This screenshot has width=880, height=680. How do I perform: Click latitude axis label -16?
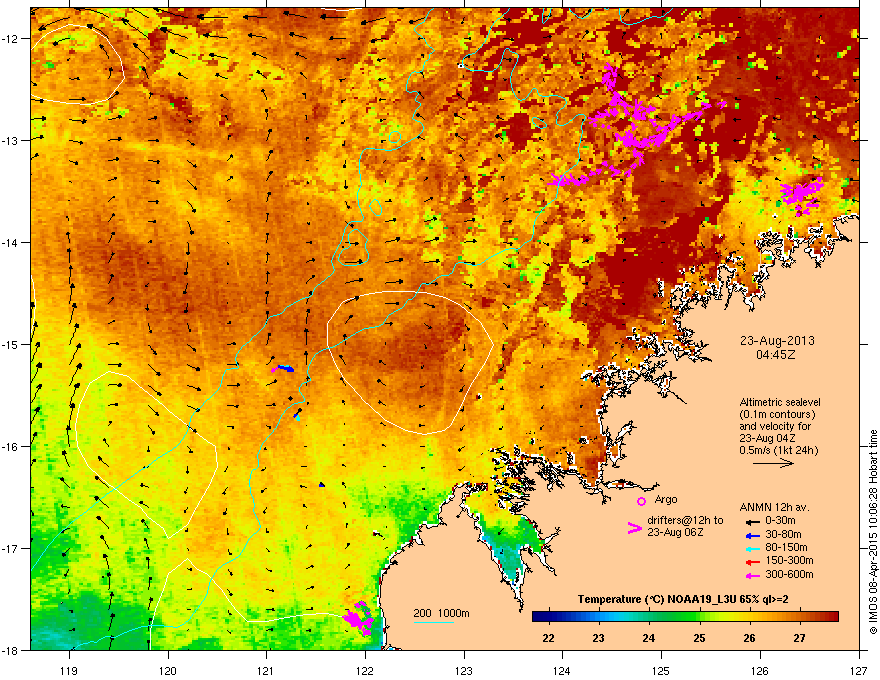(10, 447)
